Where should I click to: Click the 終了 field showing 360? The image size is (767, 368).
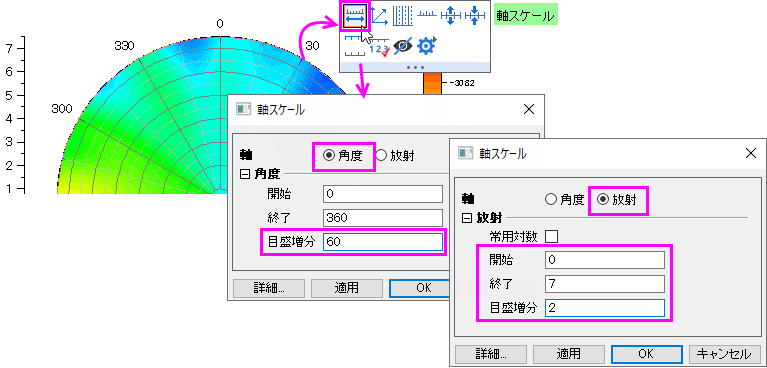coord(383,217)
